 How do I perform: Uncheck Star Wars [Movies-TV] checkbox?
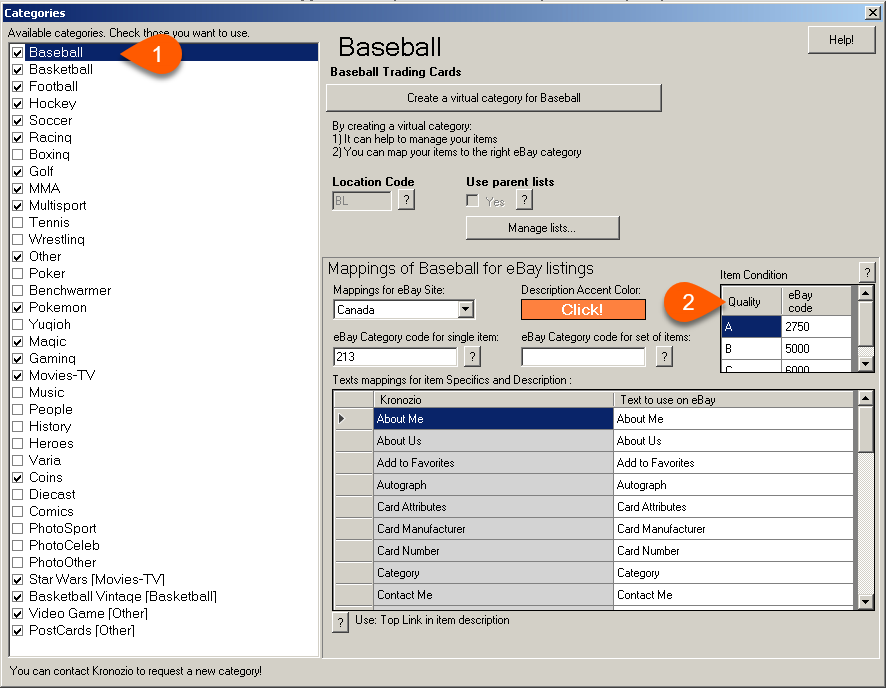(18, 580)
